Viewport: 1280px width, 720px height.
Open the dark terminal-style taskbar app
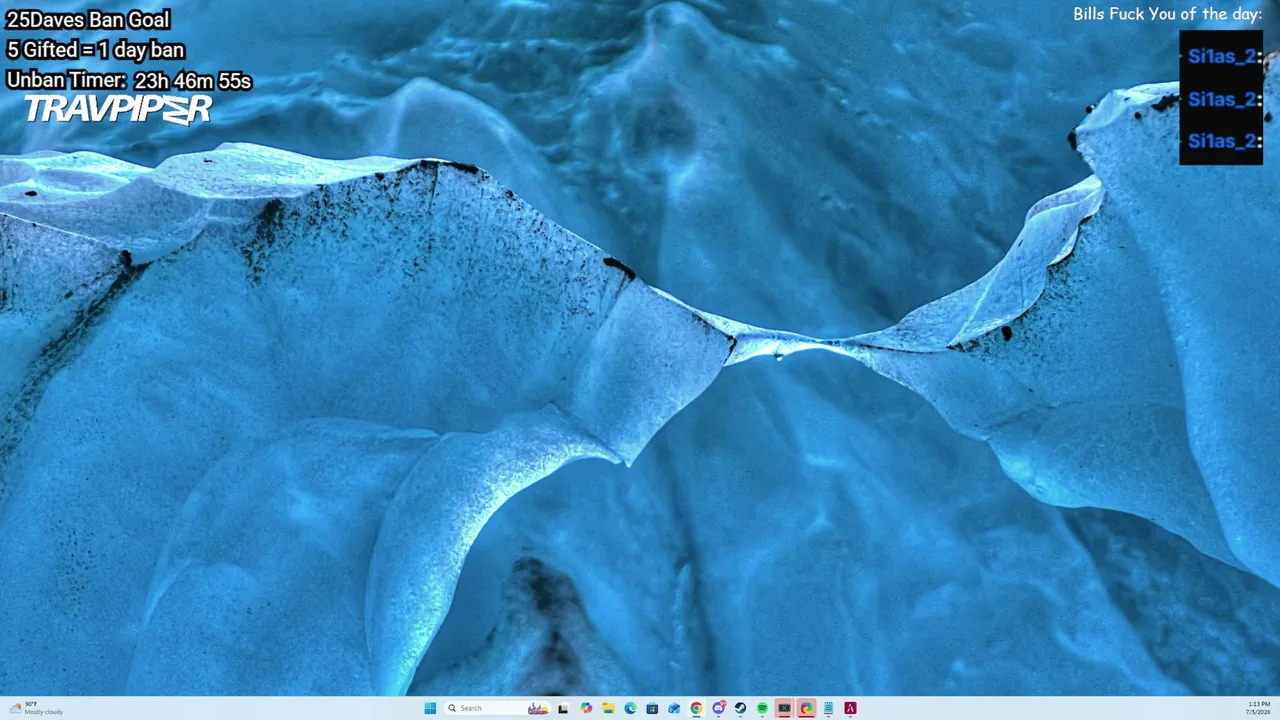tap(784, 708)
